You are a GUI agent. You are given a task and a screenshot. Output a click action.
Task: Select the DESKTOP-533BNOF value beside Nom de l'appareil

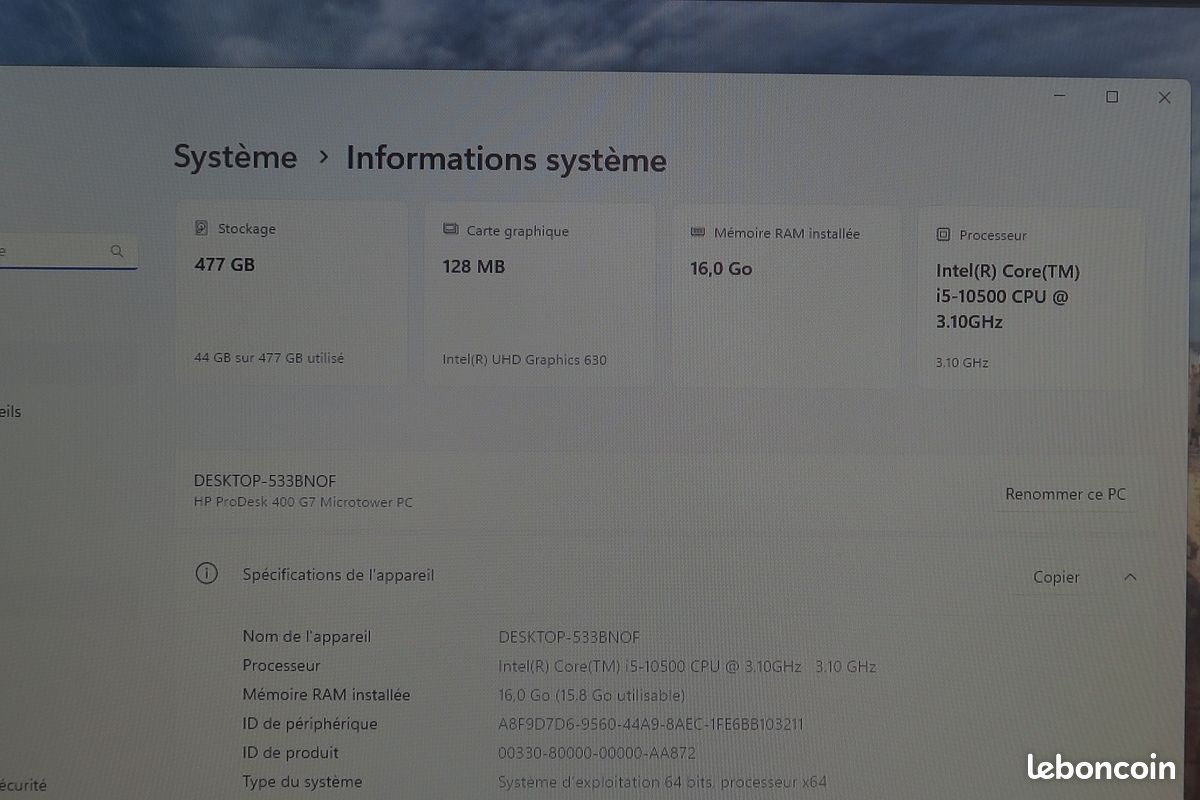[569, 637]
